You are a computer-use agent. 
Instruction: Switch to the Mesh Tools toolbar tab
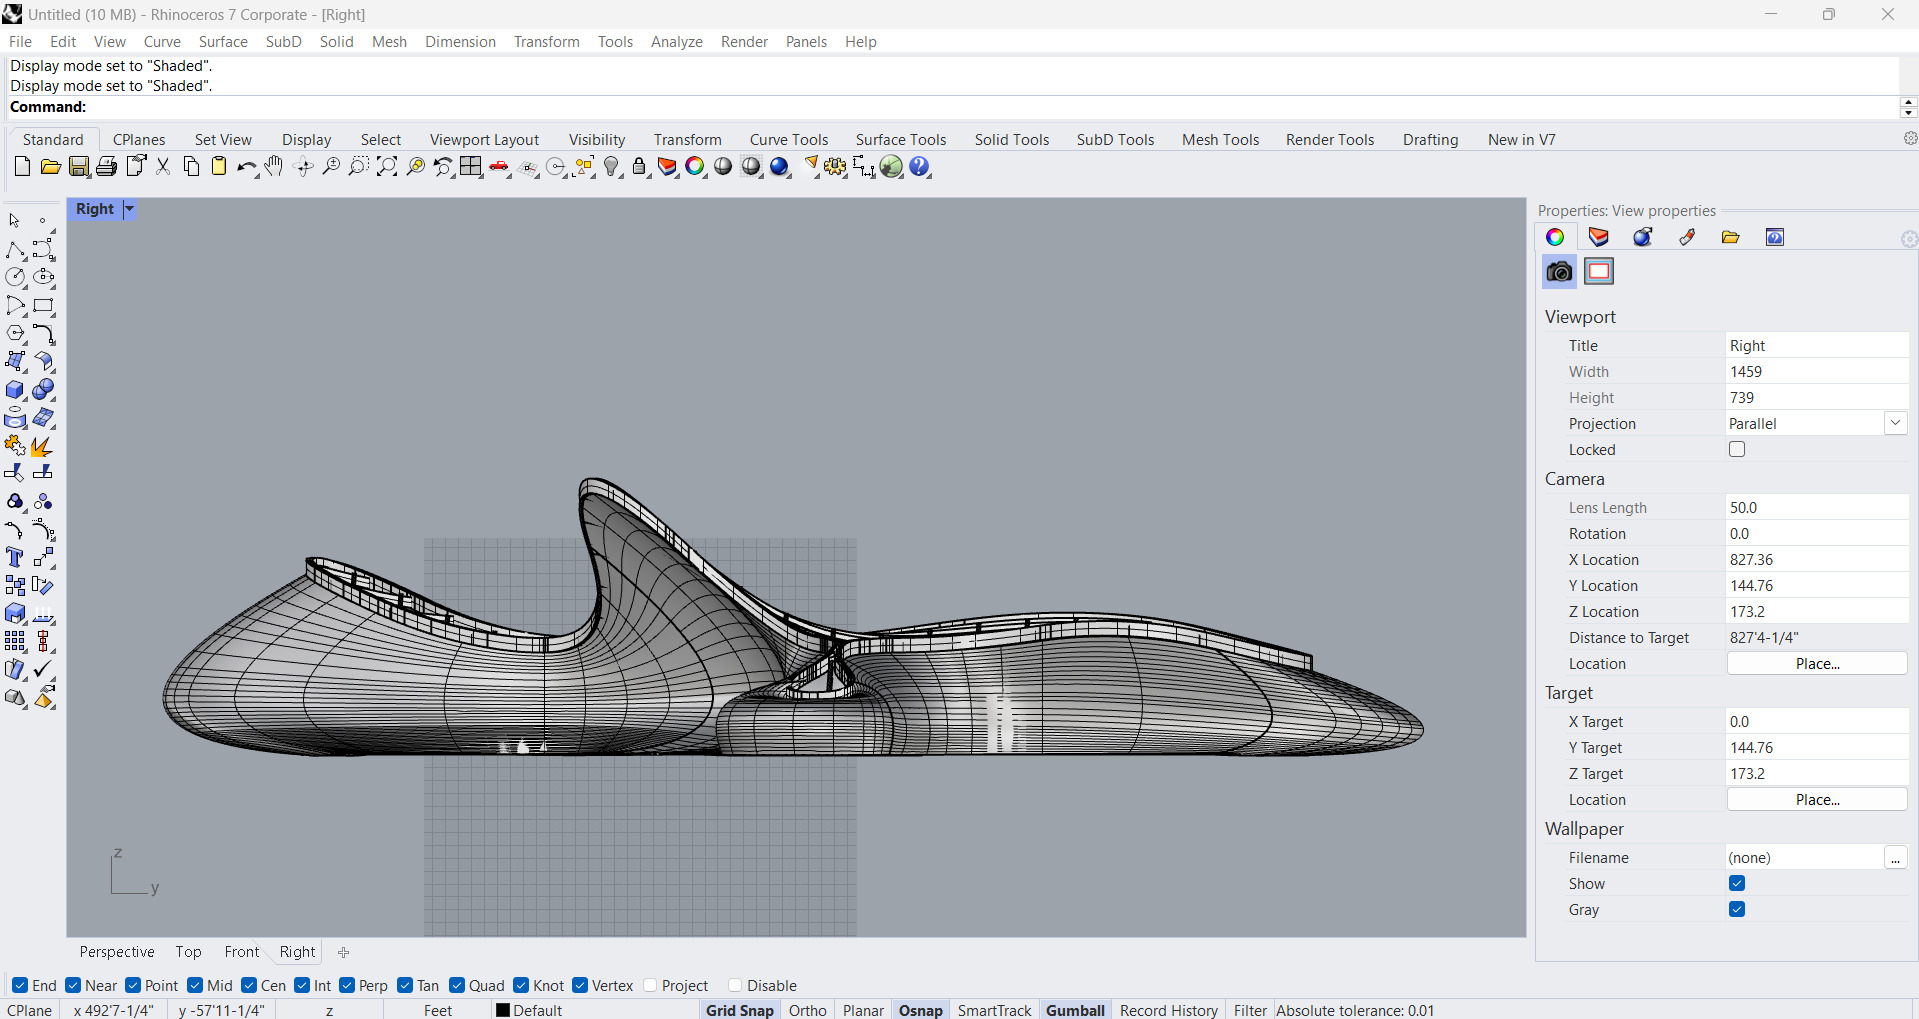point(1220,140)
